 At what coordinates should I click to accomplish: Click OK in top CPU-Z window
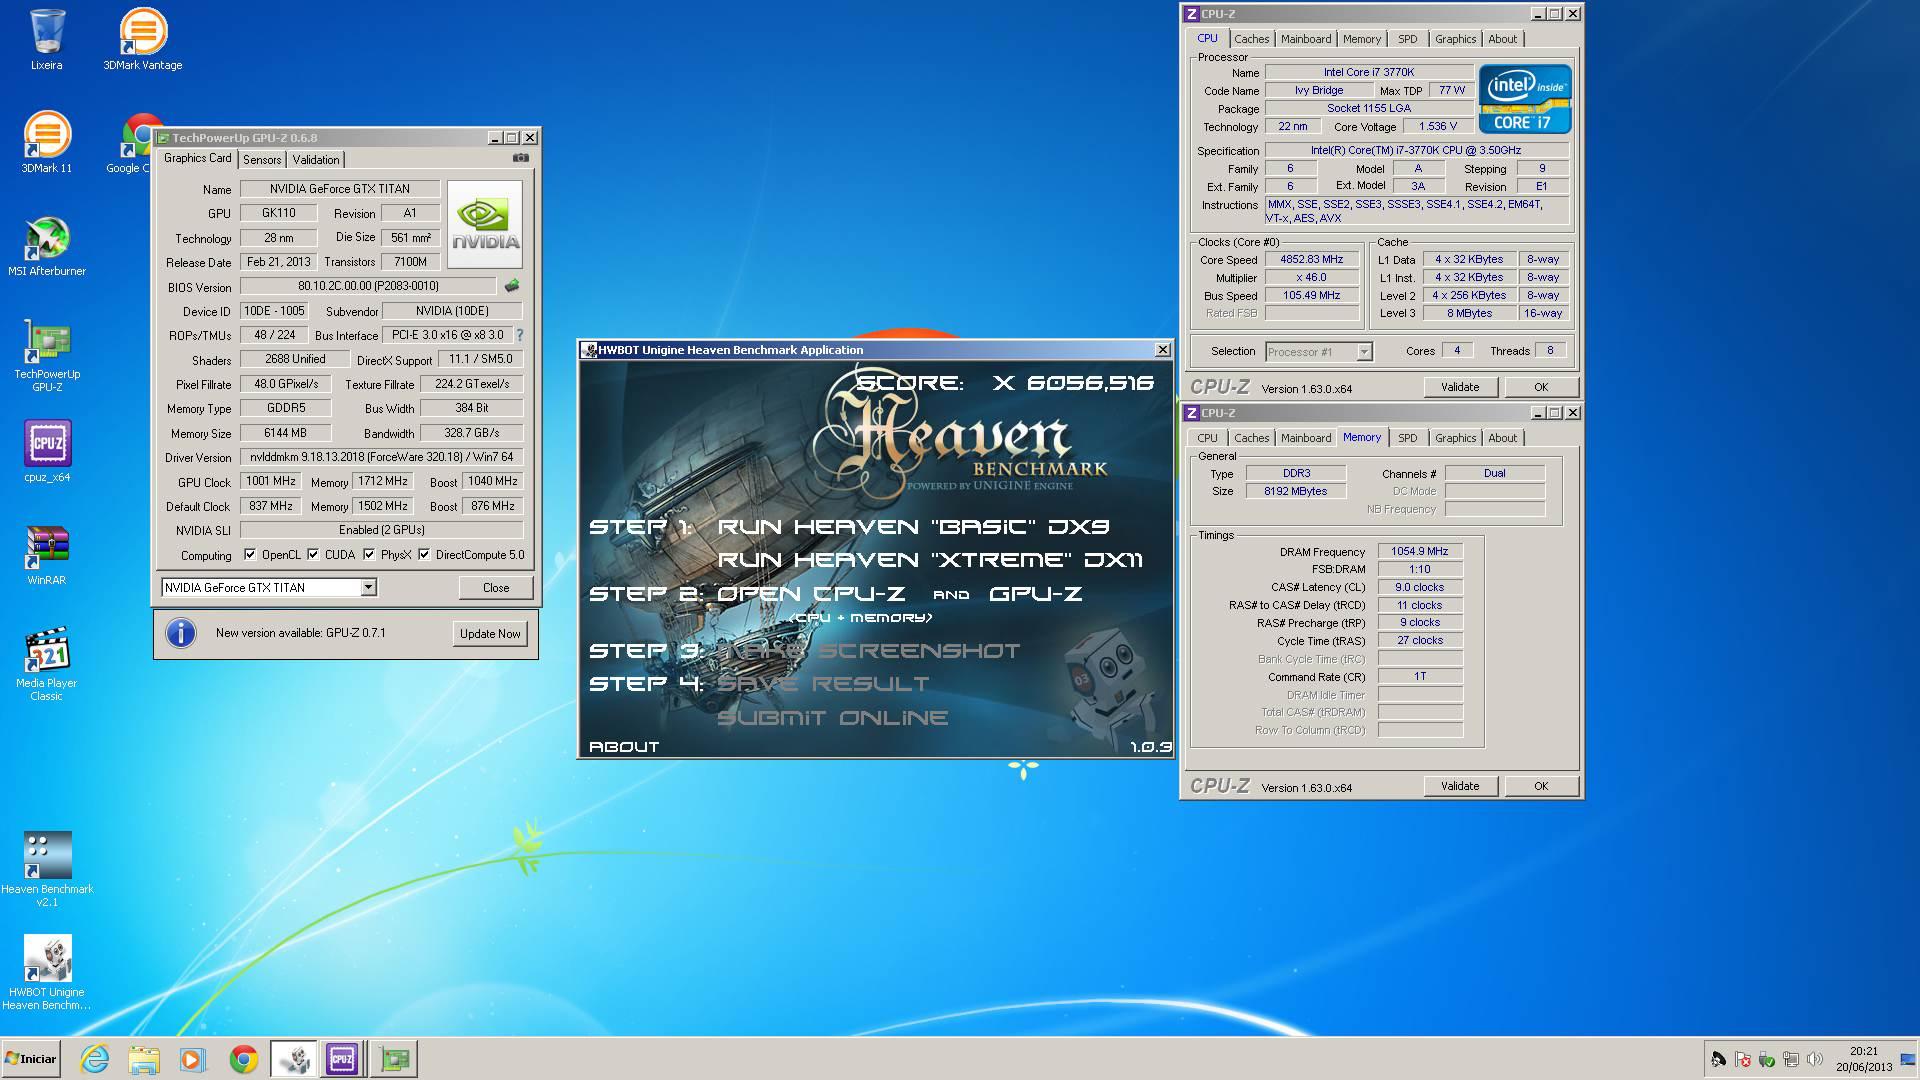point(1541,387)
